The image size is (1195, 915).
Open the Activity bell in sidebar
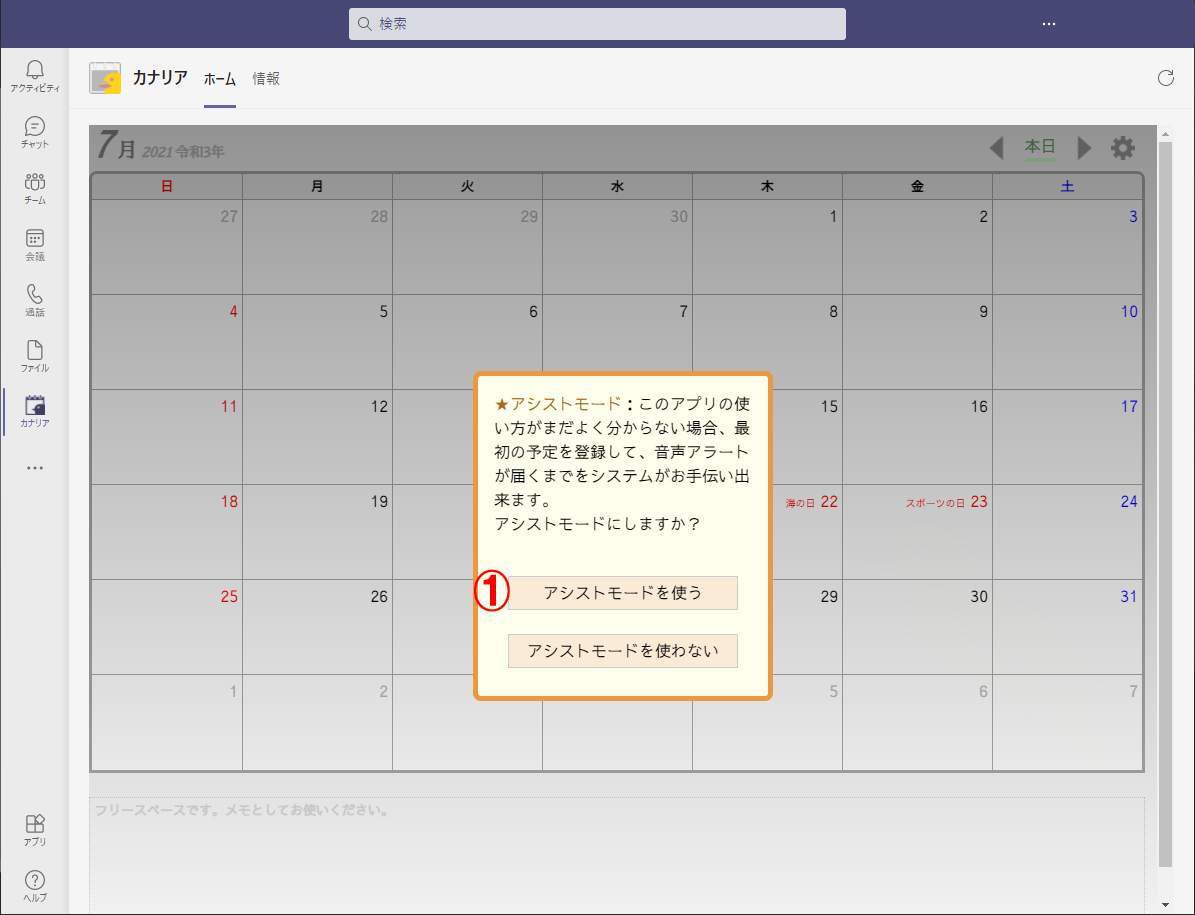34,76
